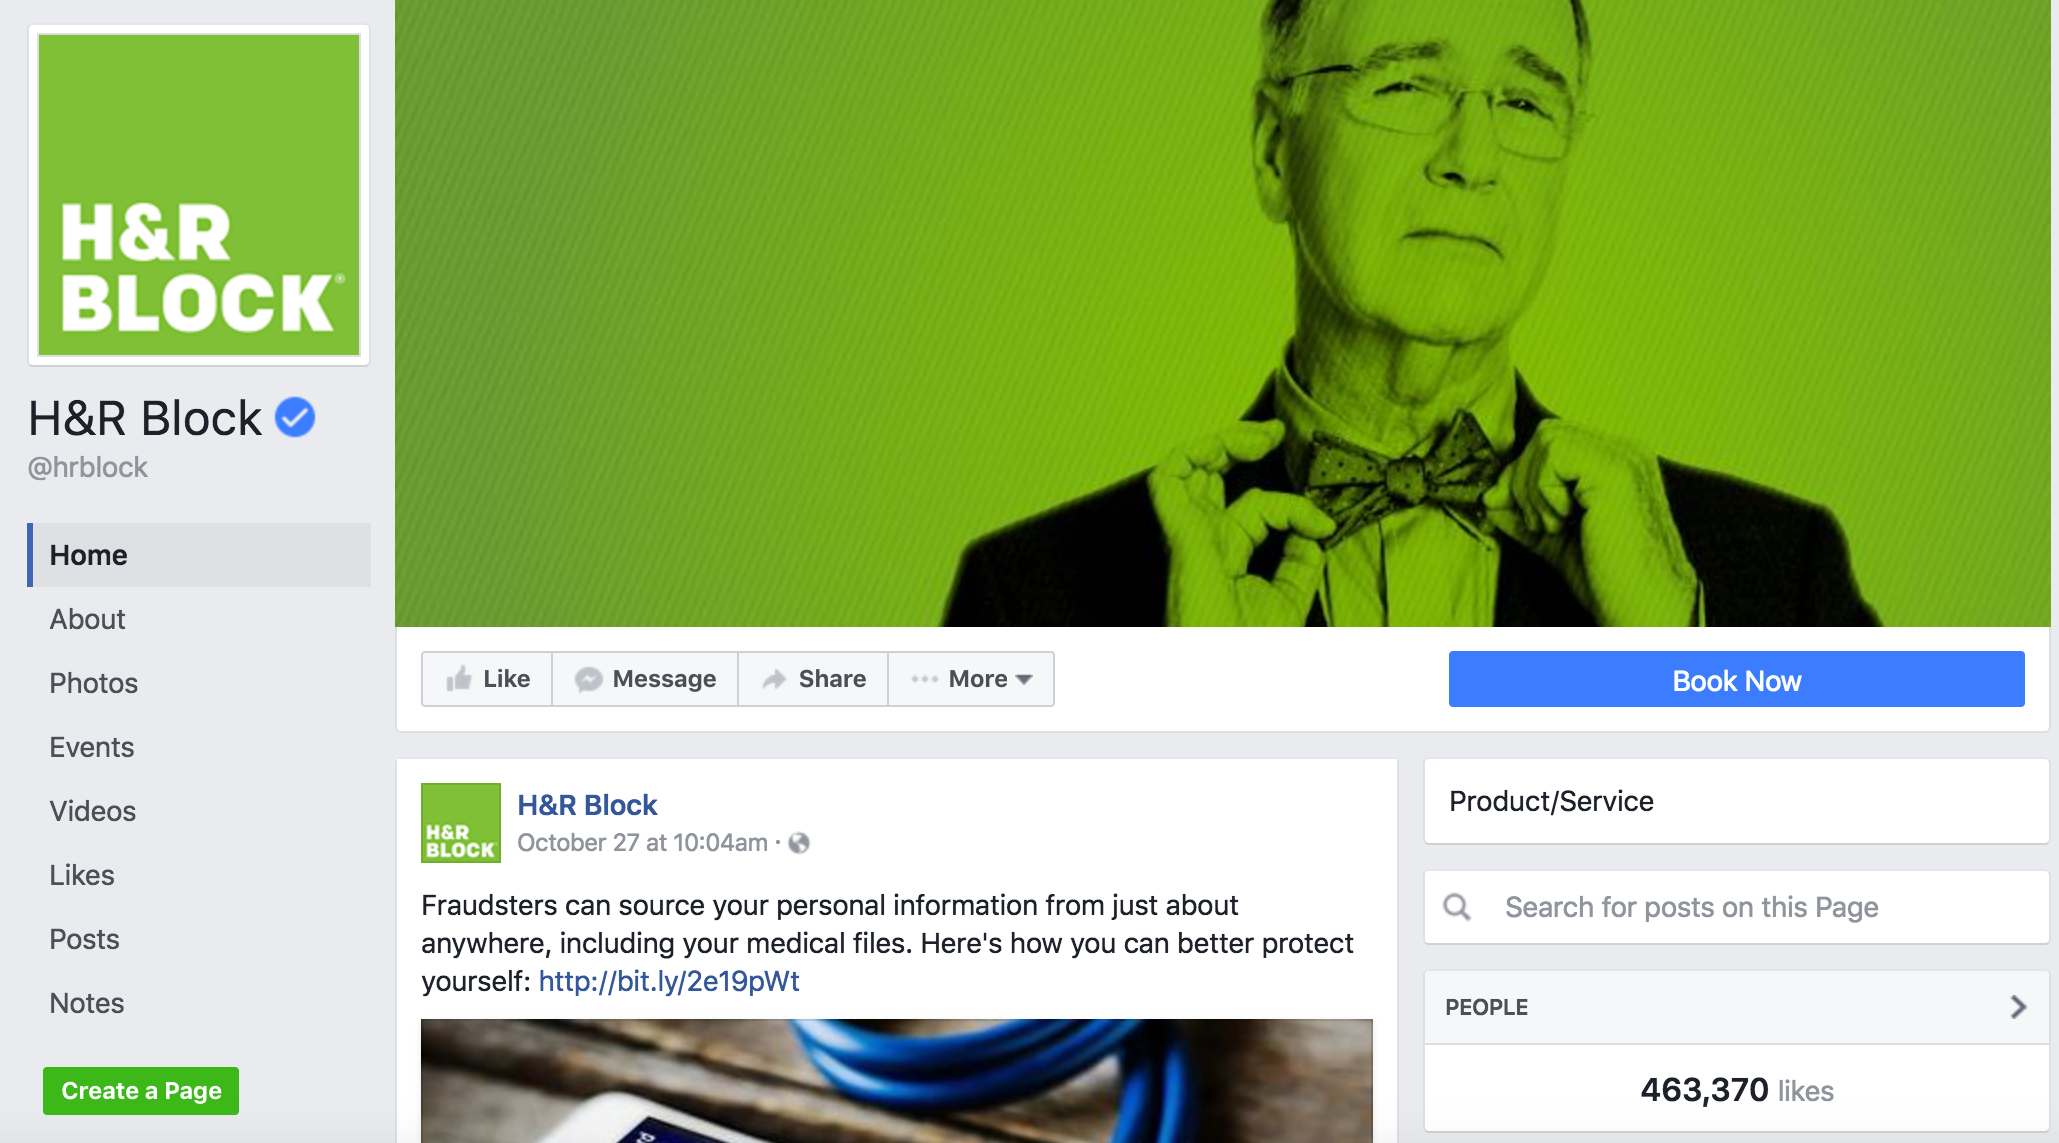This screenshot has width=2059, height=1143.
Task: Click the magnifying glass search icon
Action: [1457, 907]
